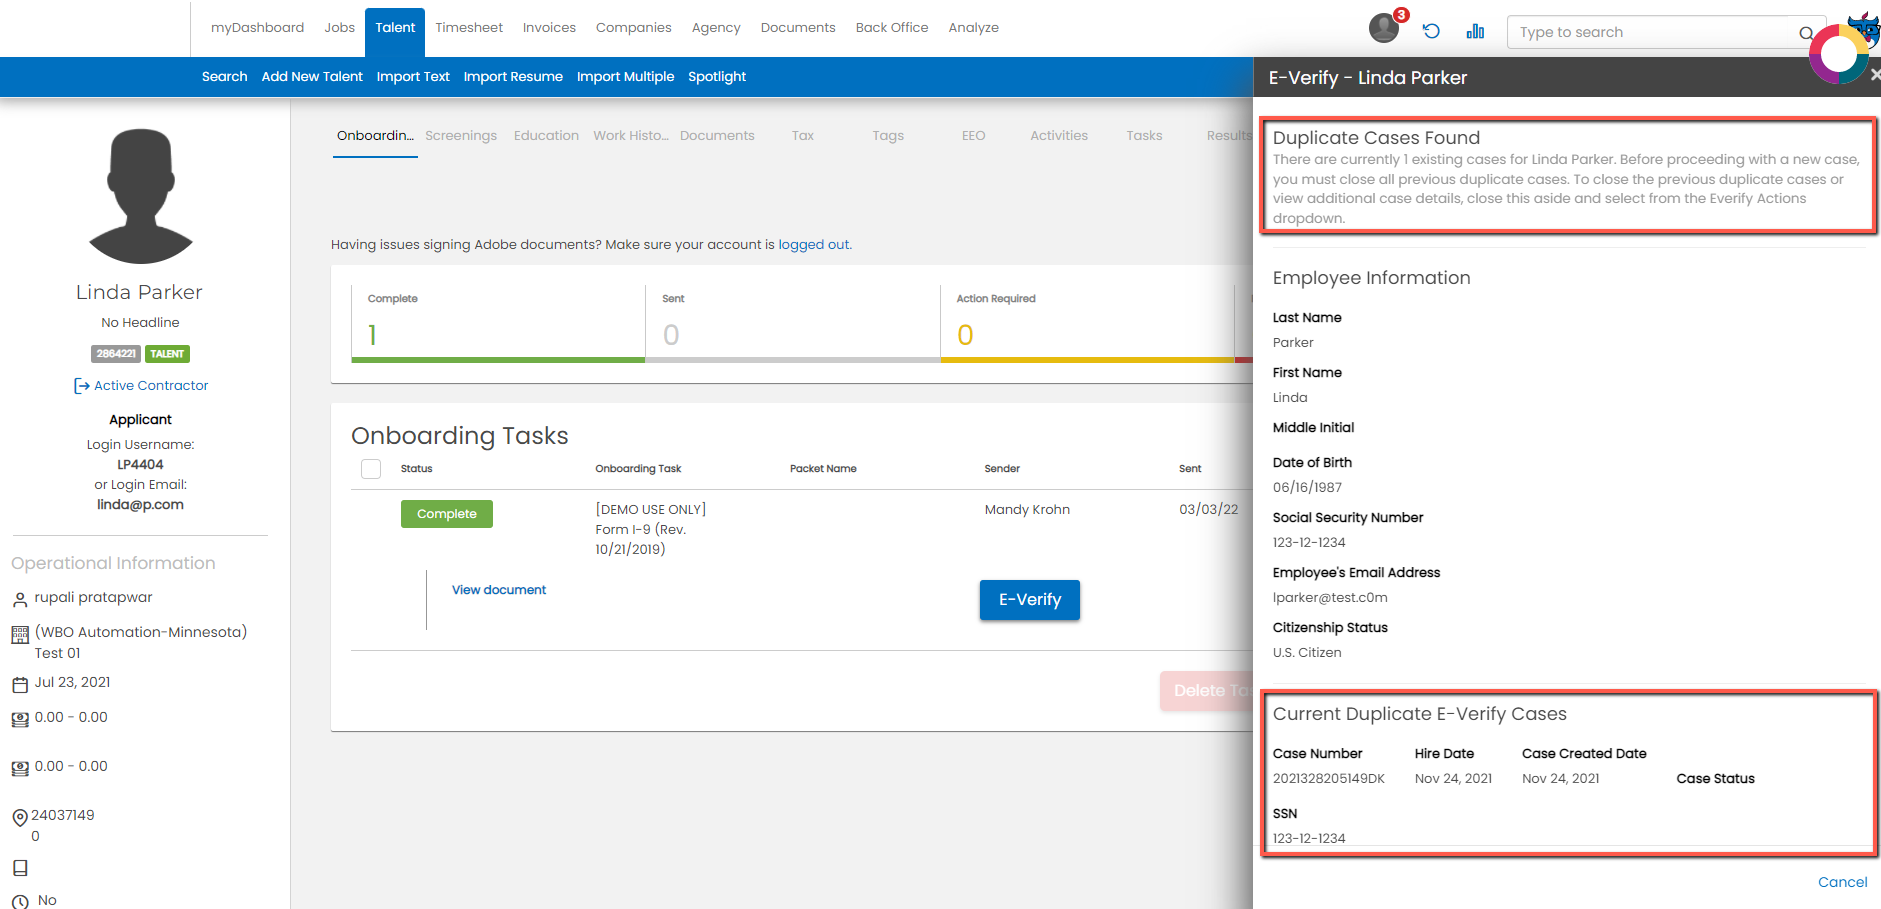Select the Onboarding profile tab
This screenshot has height=909, width=1881.
pos(375,136)
